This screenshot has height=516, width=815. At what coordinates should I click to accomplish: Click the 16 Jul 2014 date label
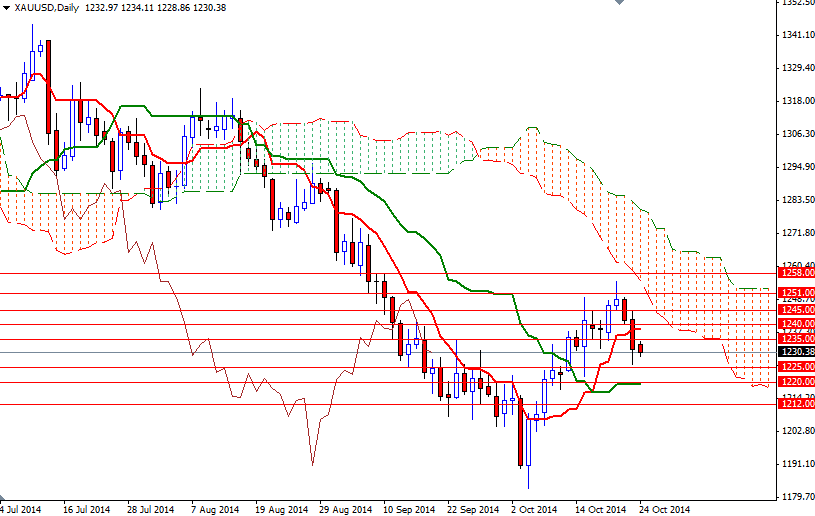tap(86, 507)
